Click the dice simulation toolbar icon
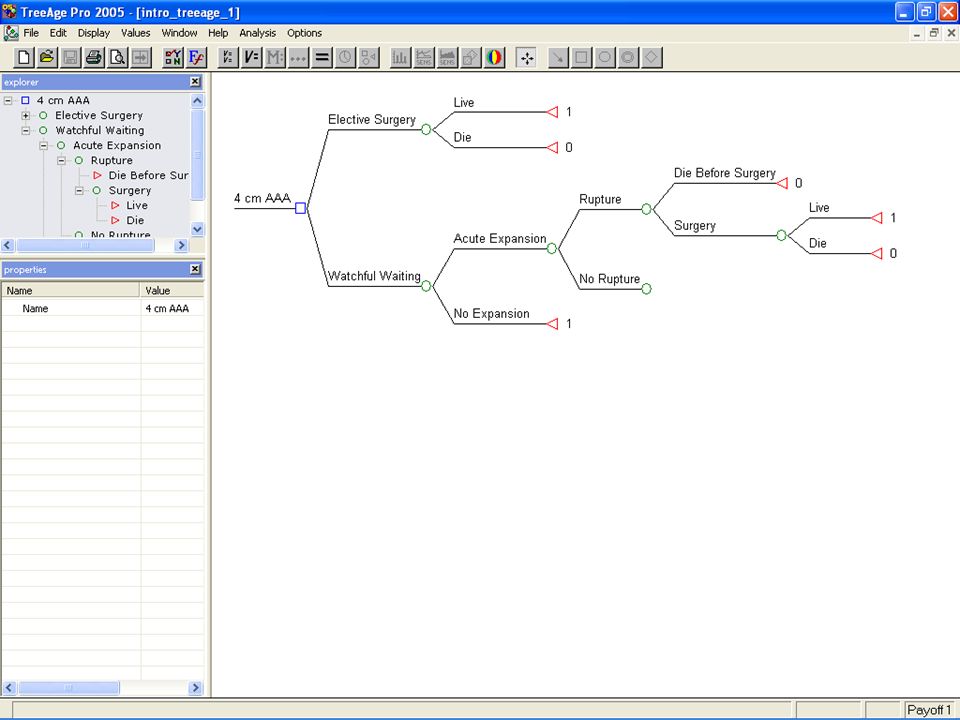The width and height of the screenshot is (960, 720). click(x=470, y=58)
